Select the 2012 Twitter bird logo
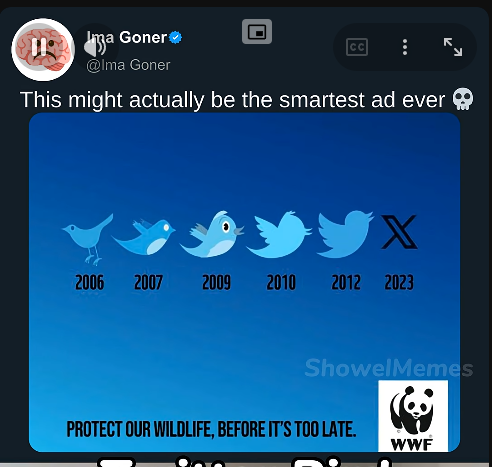 click(x=345, y=234)
